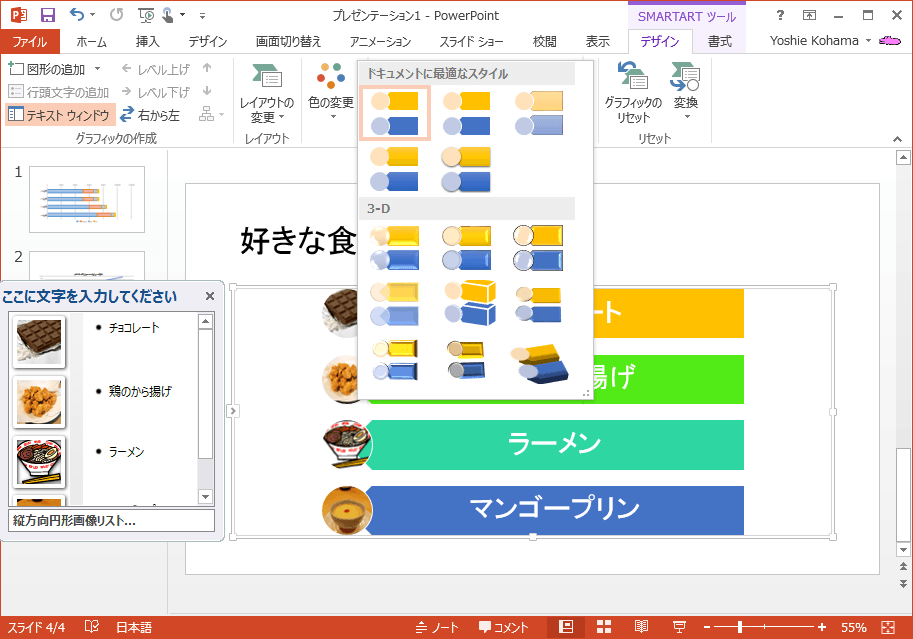Screen dimensions: 913x639
Task: Select the first 3-D style in first row
Action: pyautogui.click(x=395, y=248)
